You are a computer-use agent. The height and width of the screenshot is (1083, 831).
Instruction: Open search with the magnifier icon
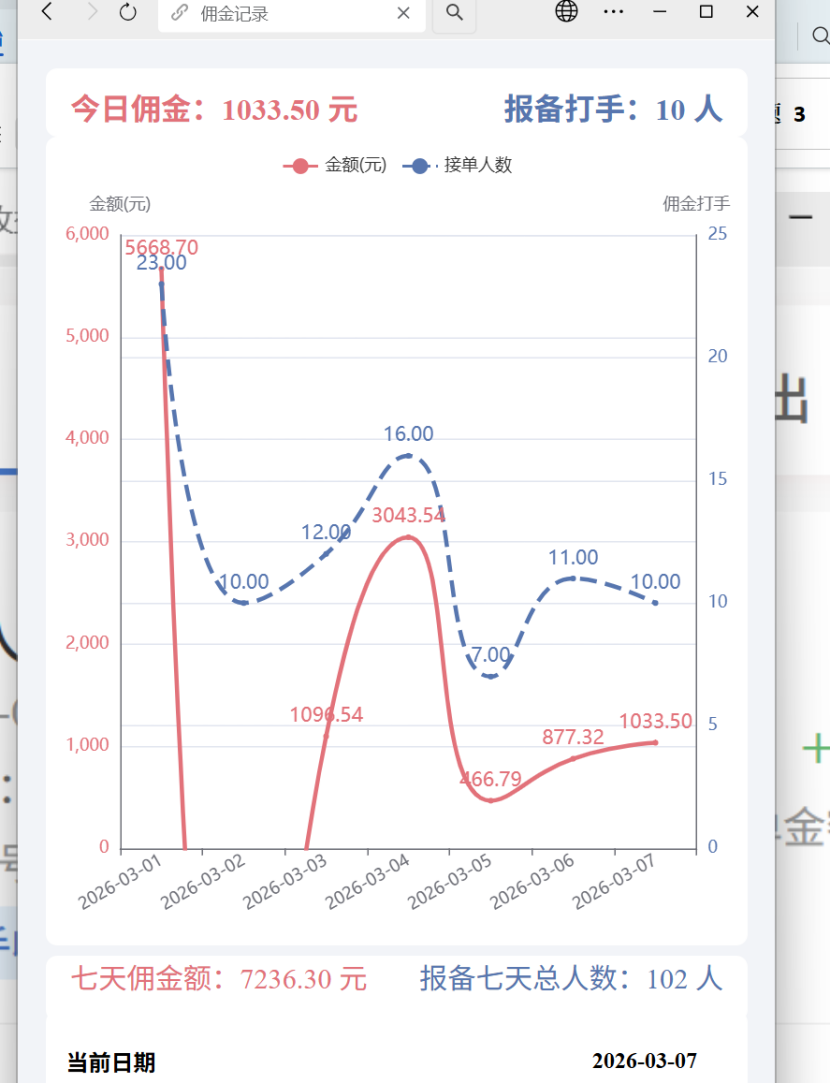tap(454, 12)
